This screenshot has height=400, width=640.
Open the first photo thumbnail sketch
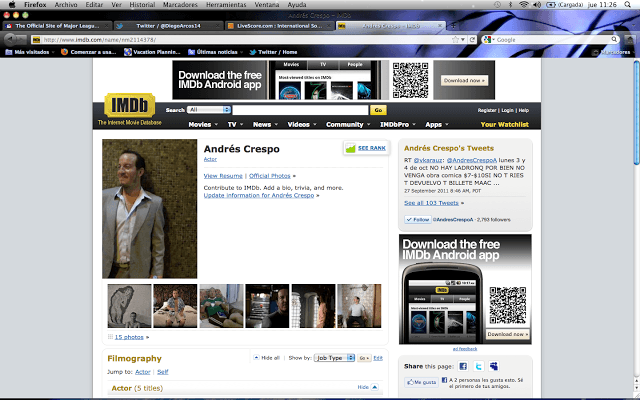pyautogui.click(x=129, y=306)
